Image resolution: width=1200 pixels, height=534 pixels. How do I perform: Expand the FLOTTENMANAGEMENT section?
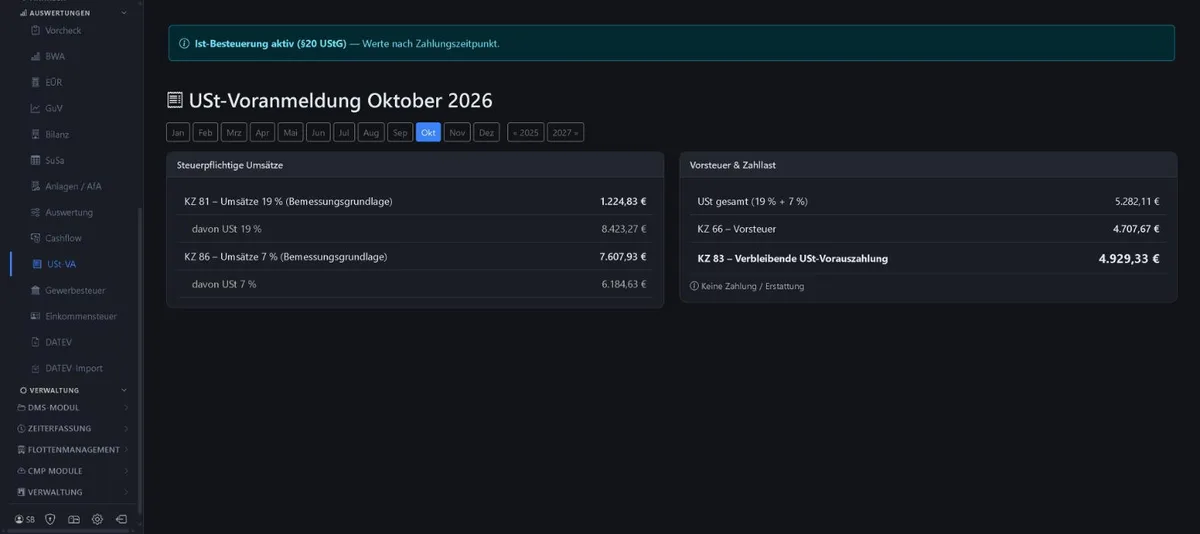coord(72,450)
